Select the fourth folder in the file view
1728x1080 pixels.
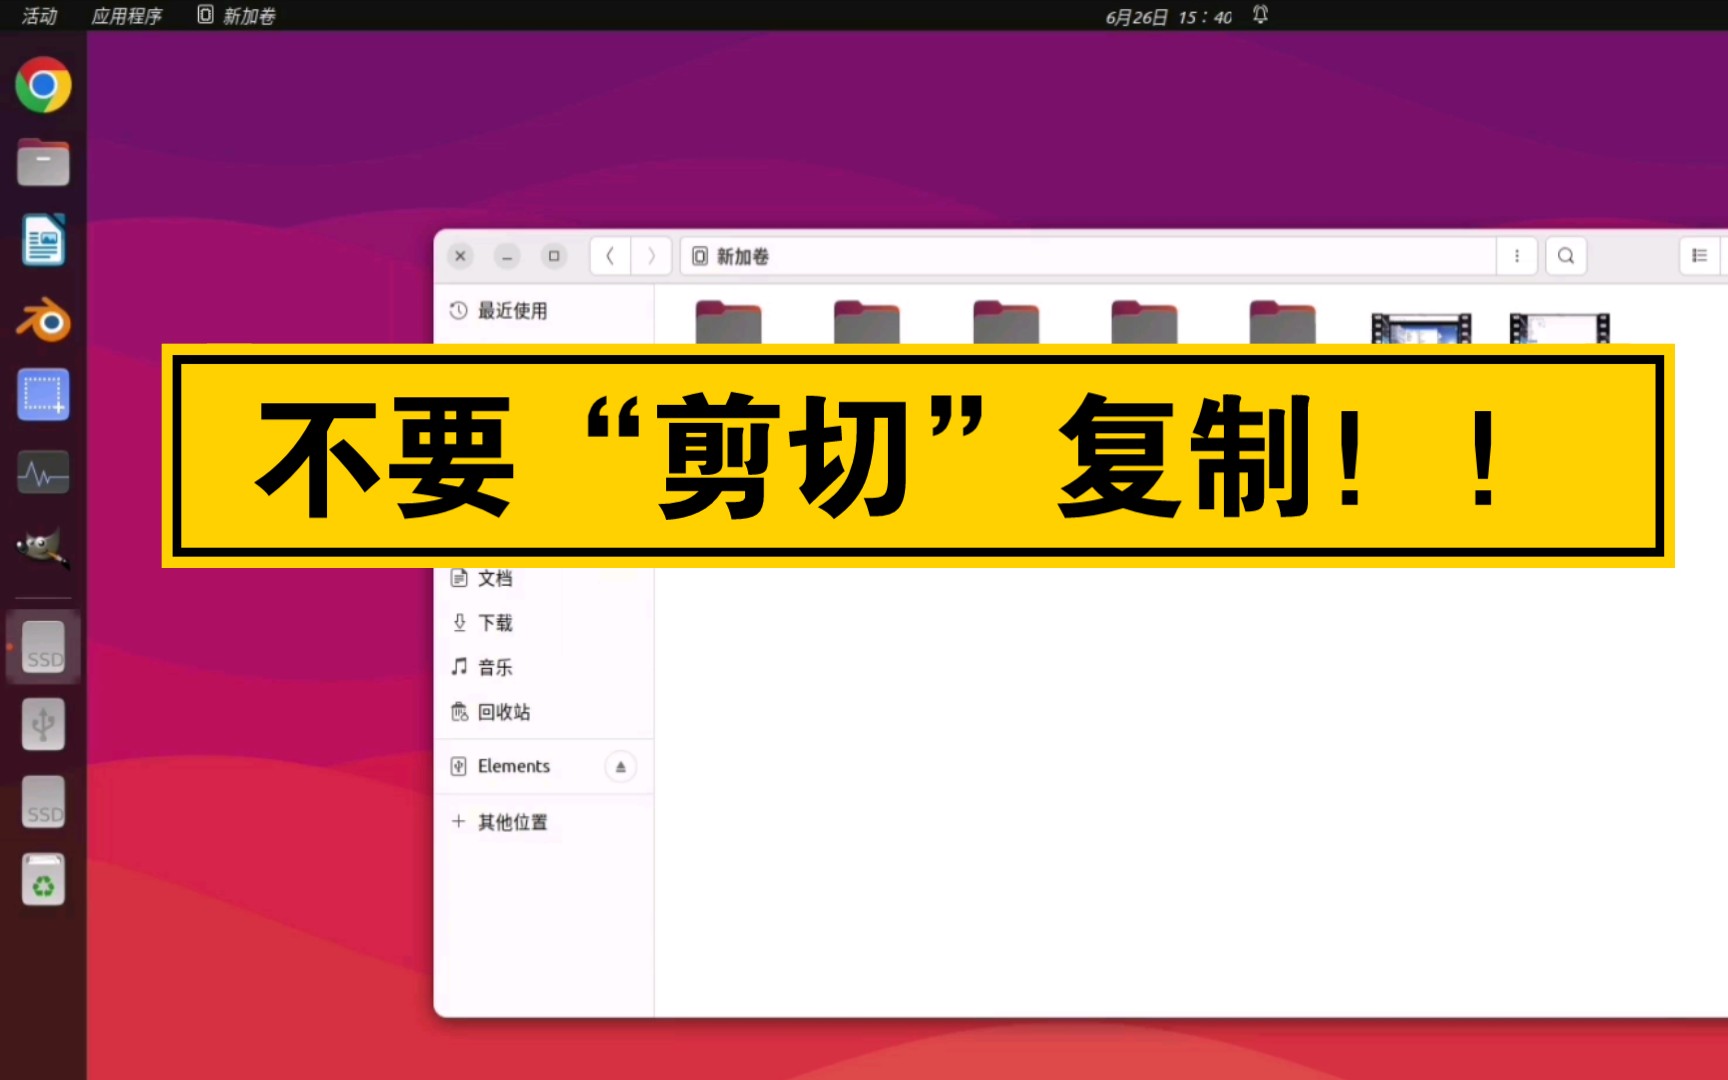[x=1144, y=322]
